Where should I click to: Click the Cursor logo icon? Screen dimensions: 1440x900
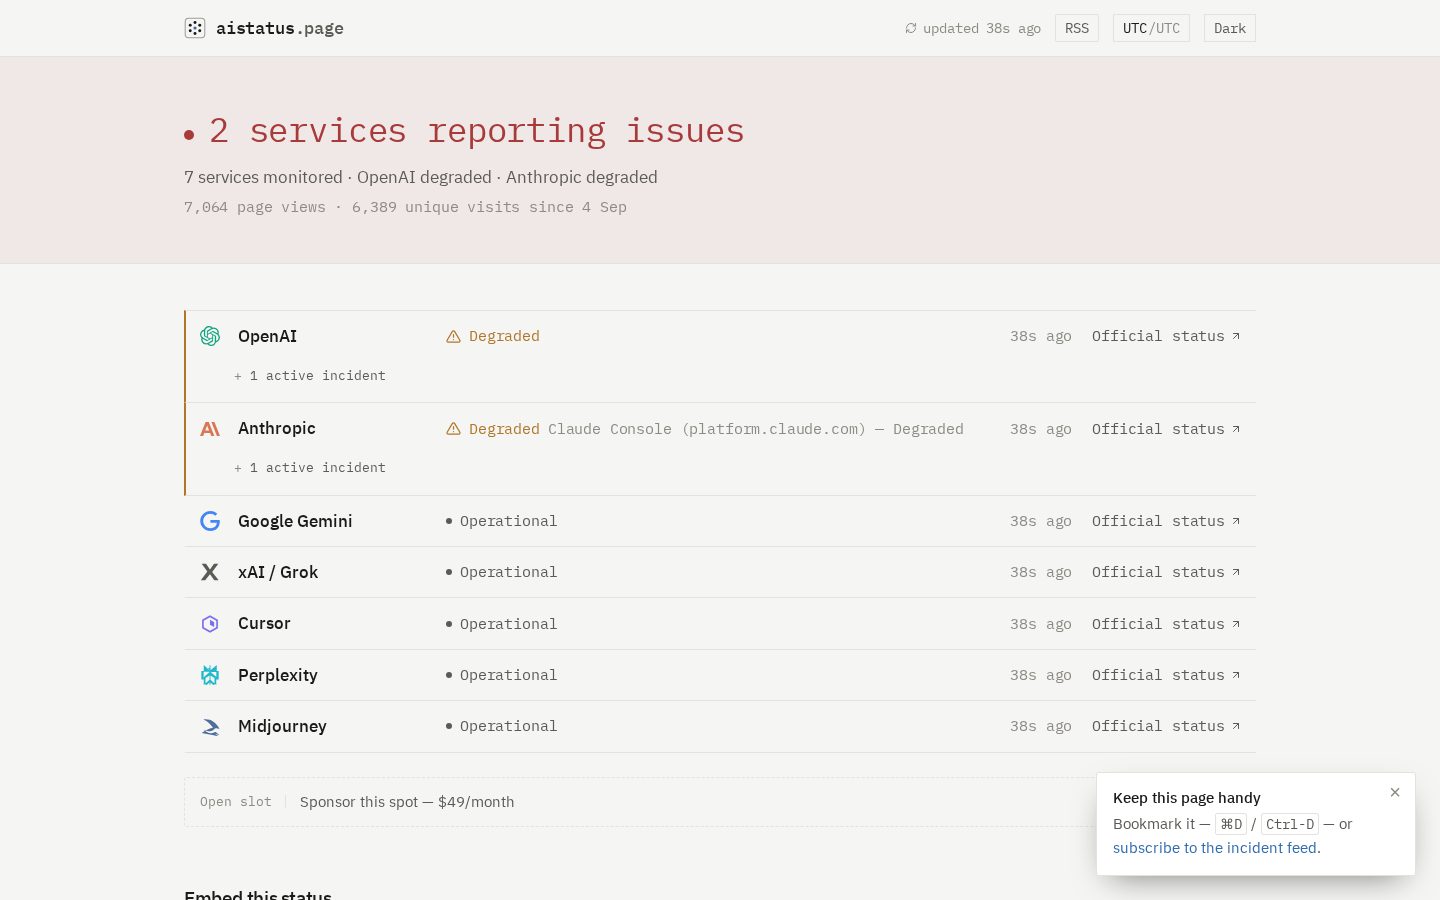(x=210, y=624)
